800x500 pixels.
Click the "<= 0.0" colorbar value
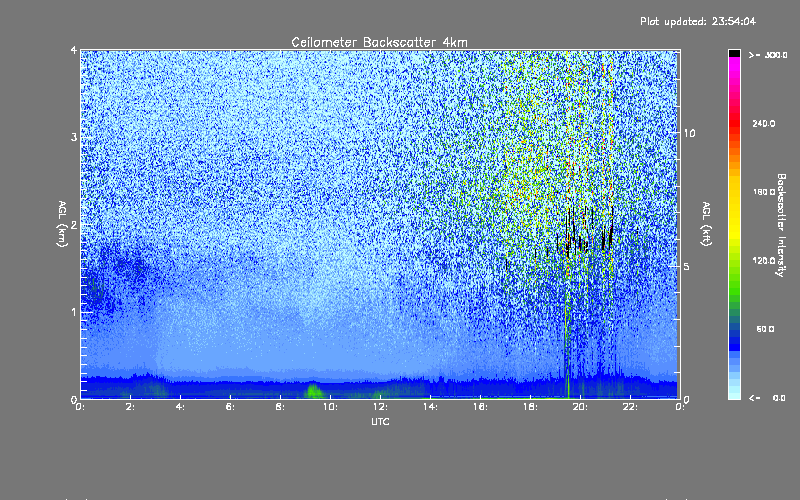(767, 398)
